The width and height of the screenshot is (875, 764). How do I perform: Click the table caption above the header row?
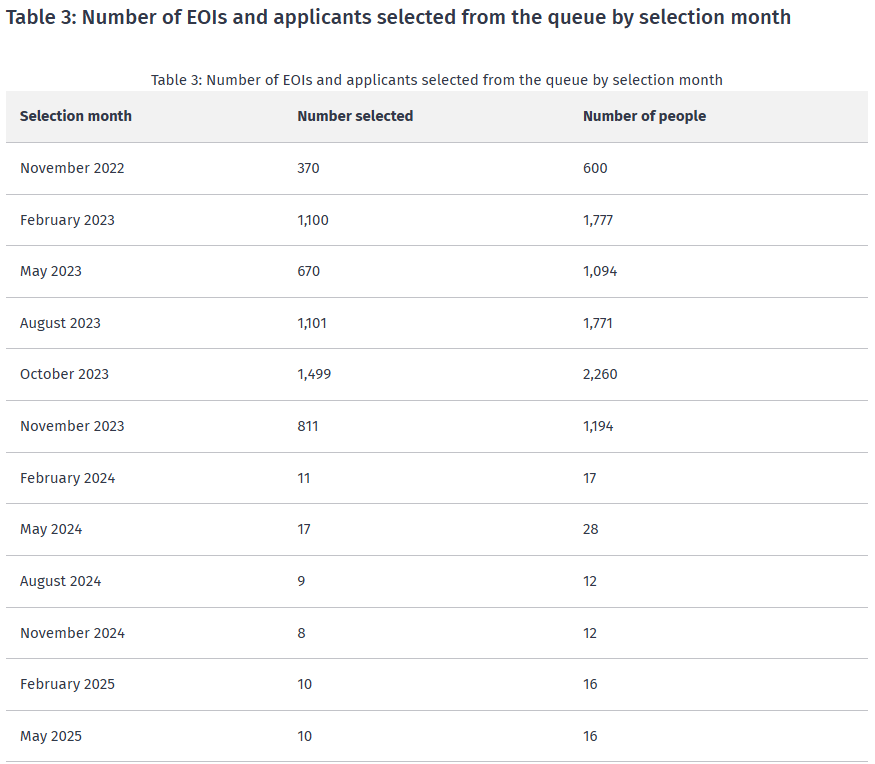coord(436,80)
